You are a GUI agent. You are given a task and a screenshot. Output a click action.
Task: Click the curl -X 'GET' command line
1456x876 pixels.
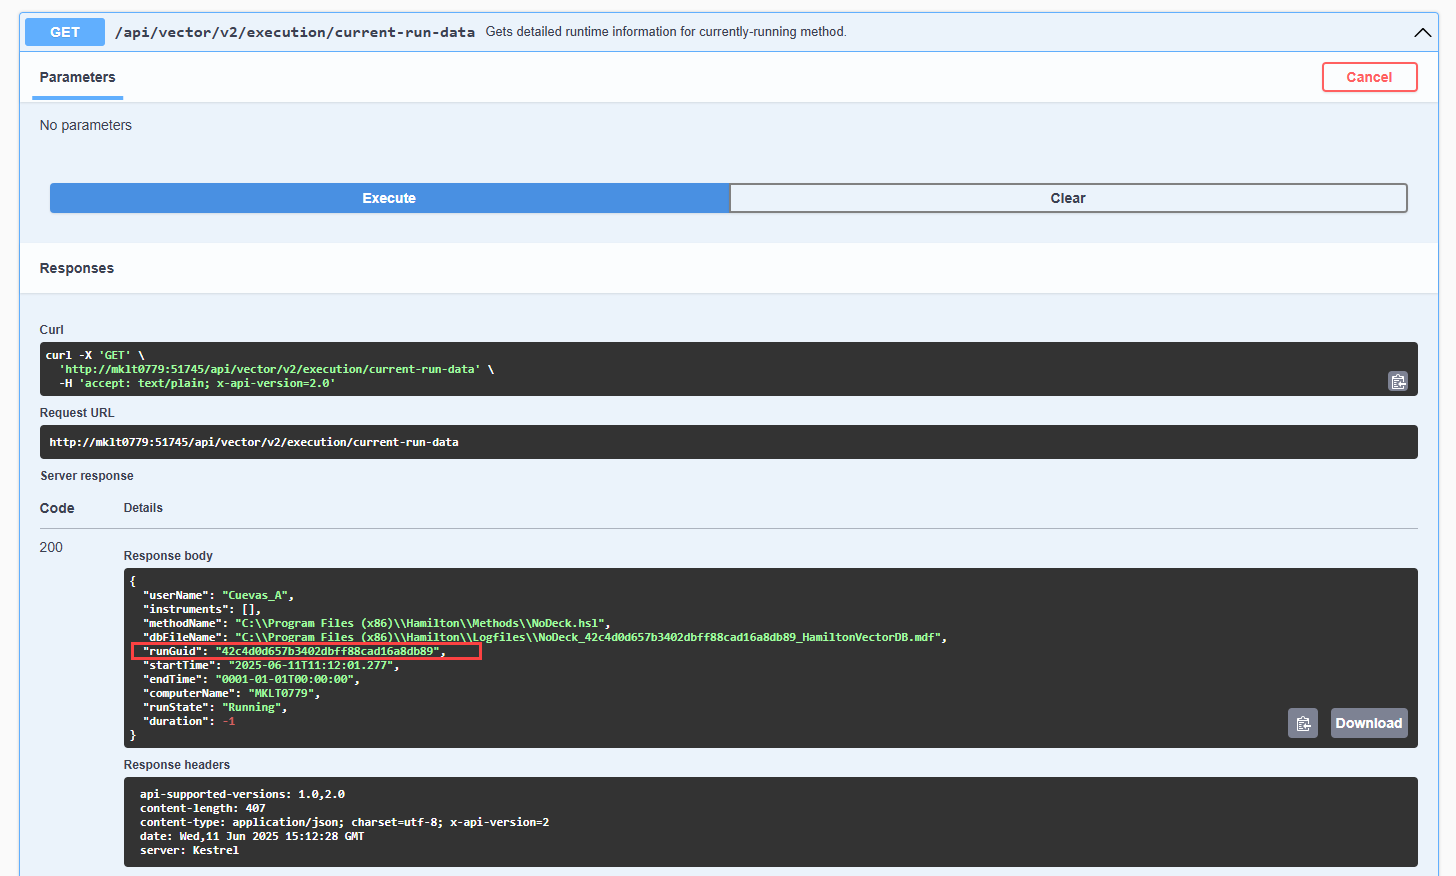point(95,355)
